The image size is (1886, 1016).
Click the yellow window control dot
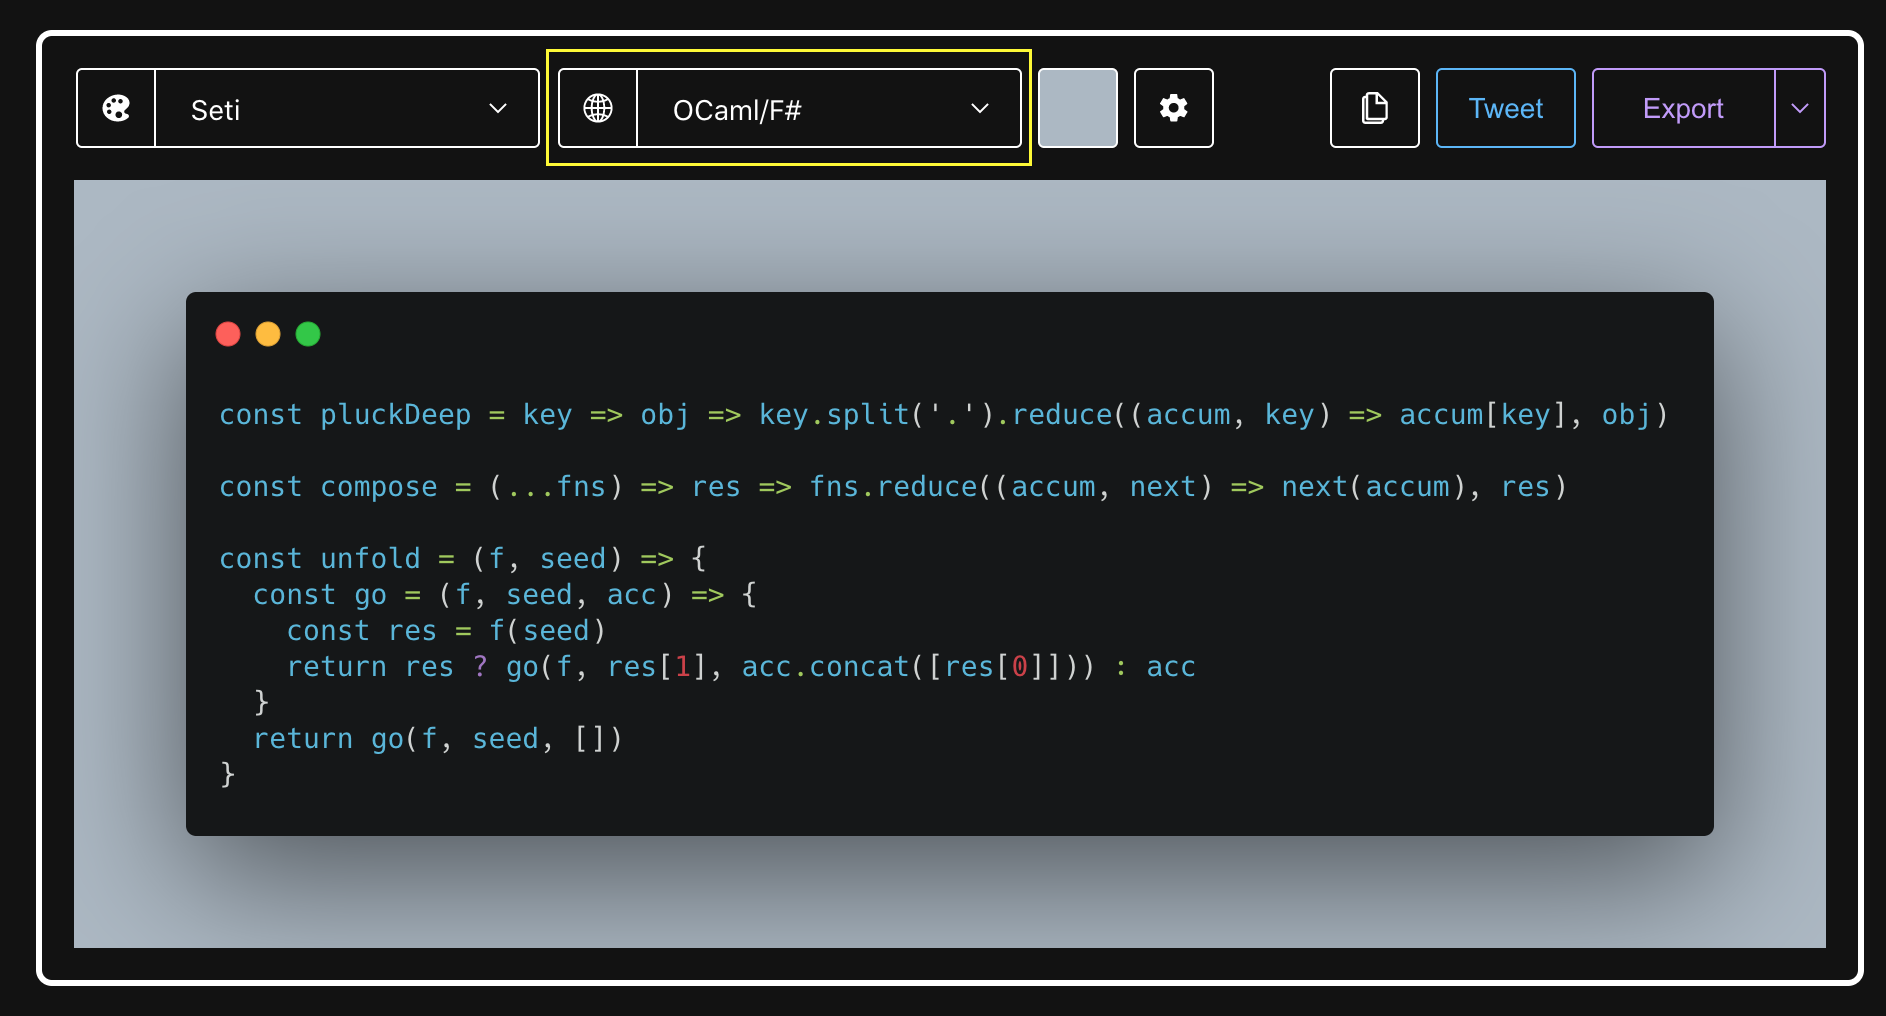(268, 334)
